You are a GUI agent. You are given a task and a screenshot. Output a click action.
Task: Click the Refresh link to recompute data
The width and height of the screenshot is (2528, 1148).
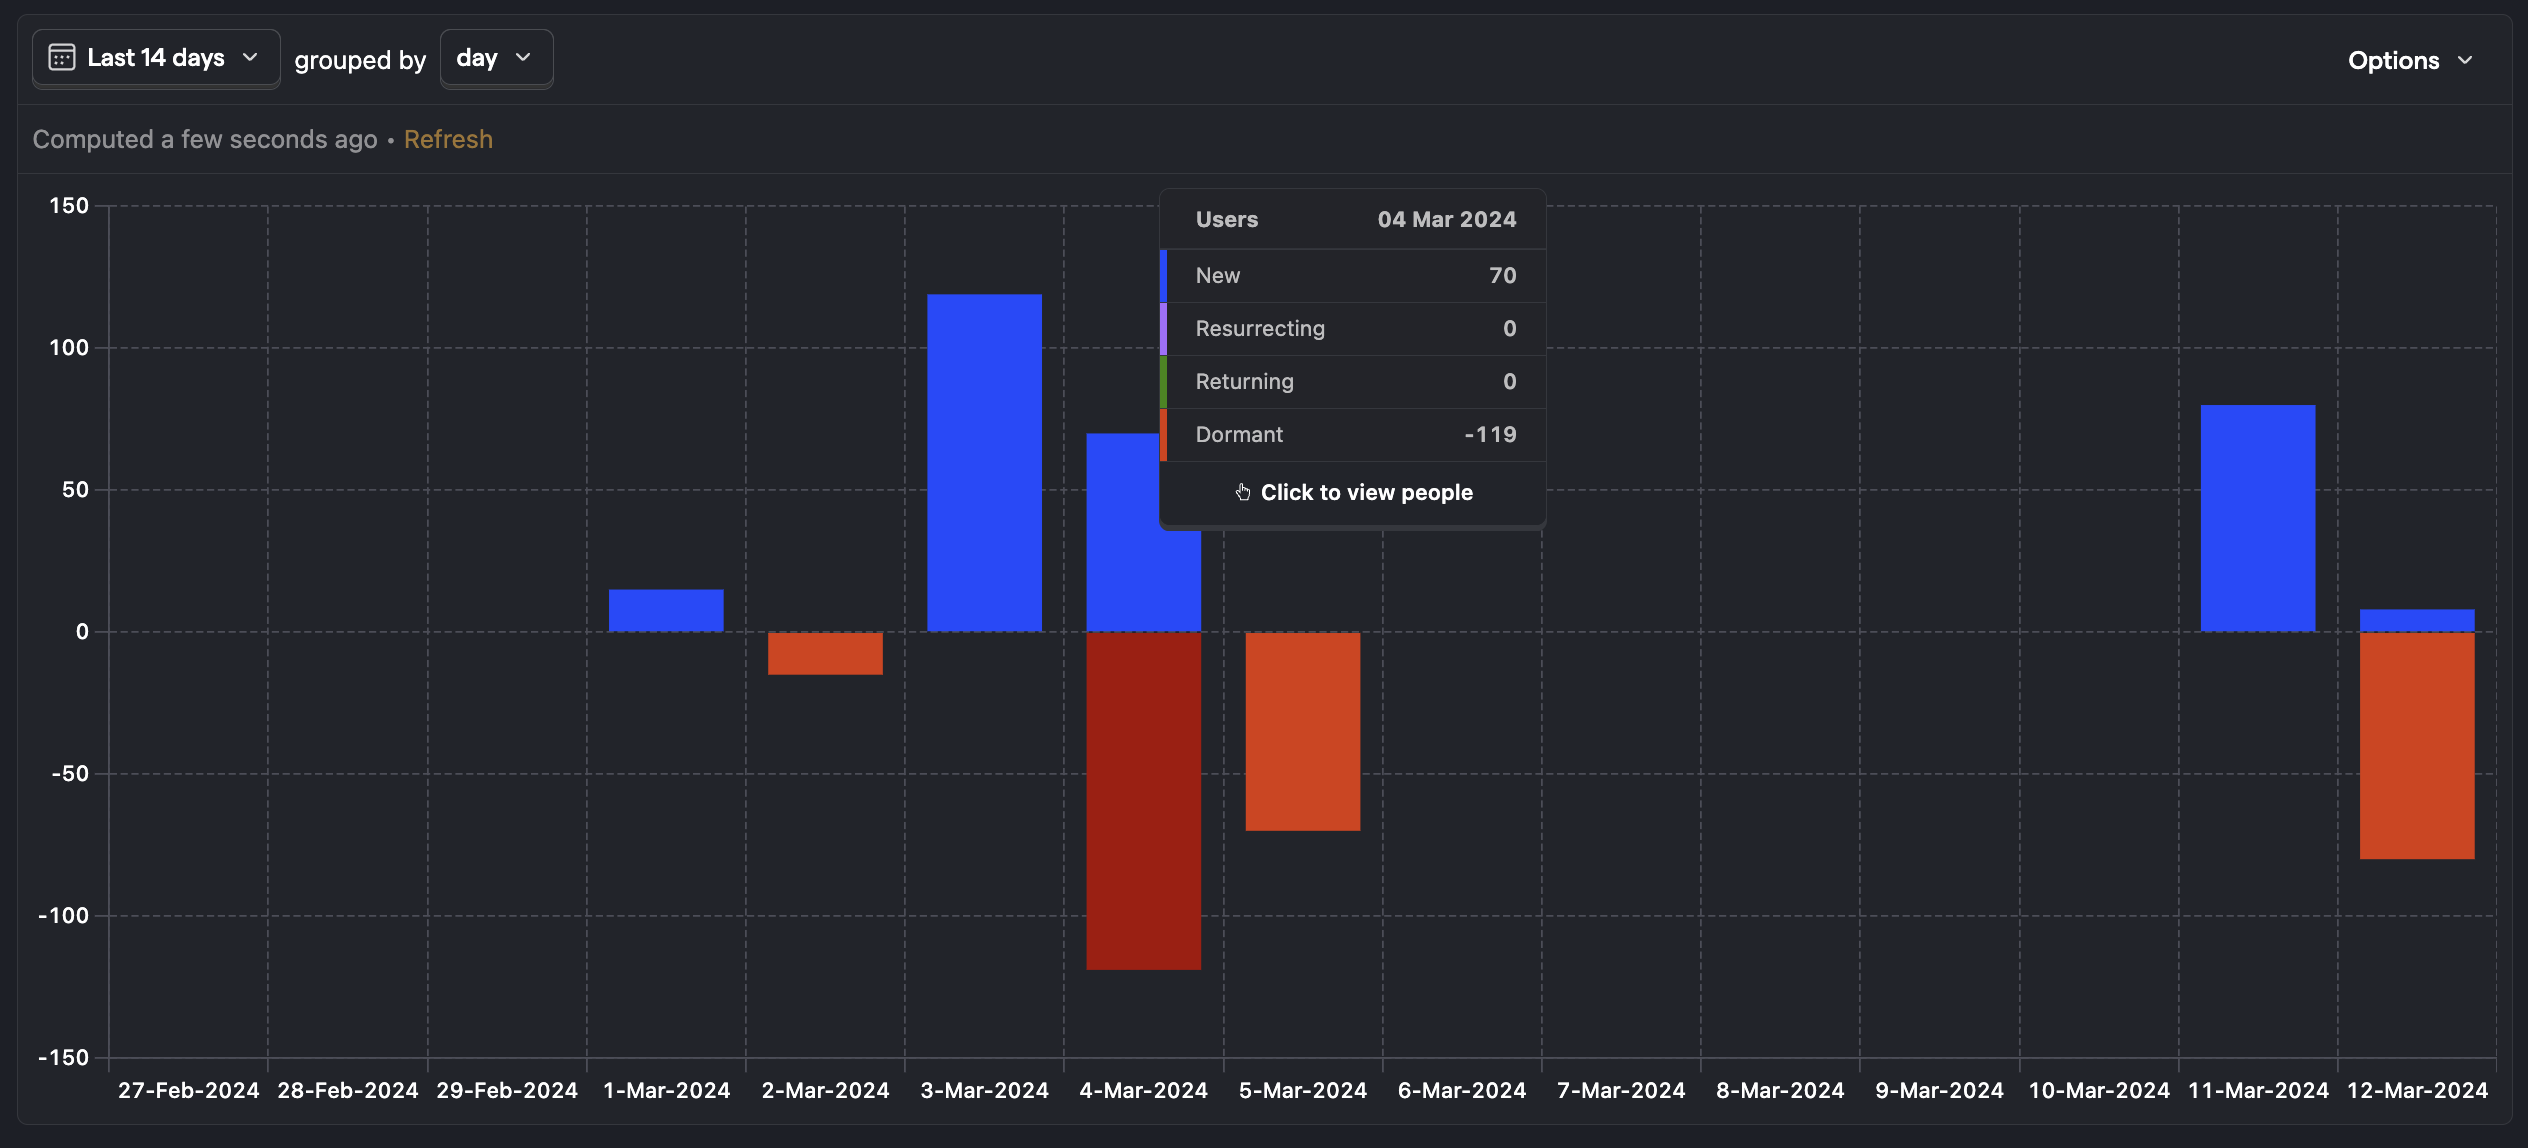coord(447,139)
